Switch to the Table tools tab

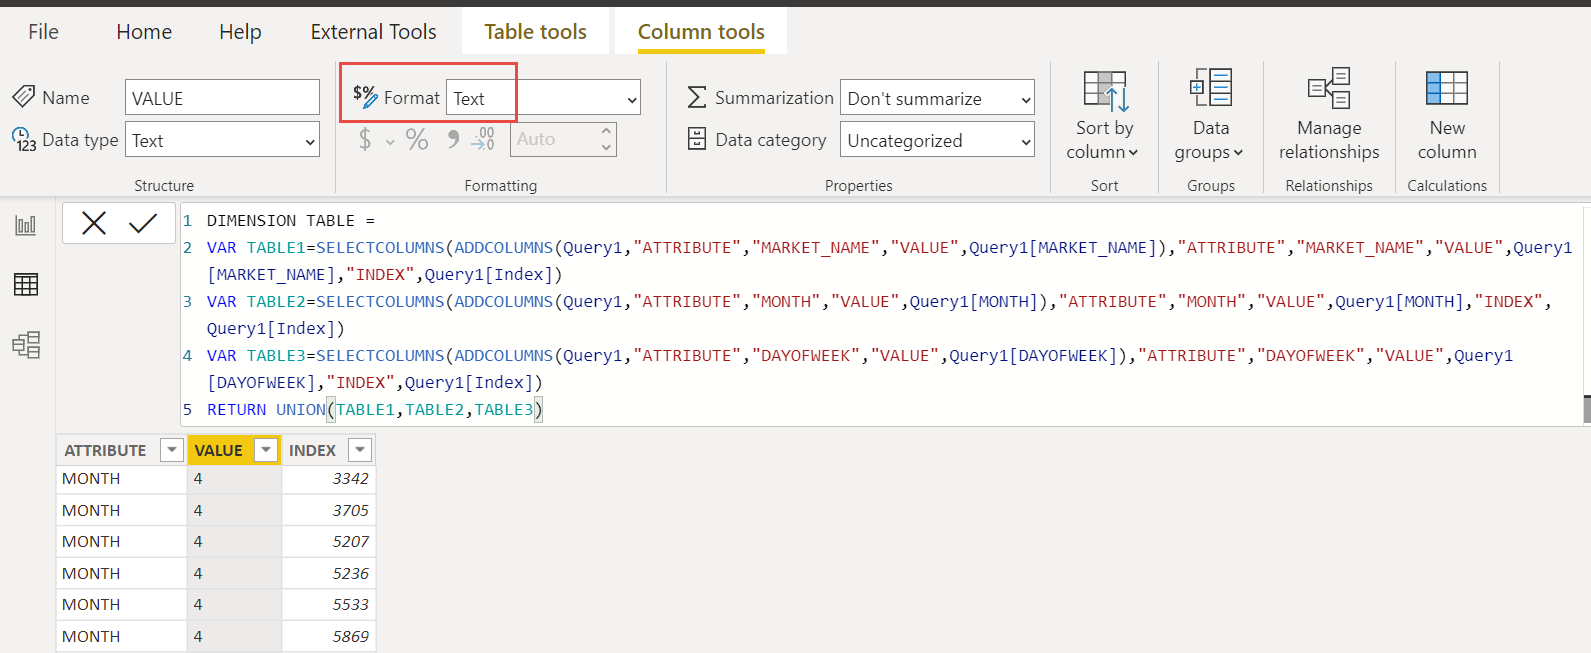tap(535, 32)
